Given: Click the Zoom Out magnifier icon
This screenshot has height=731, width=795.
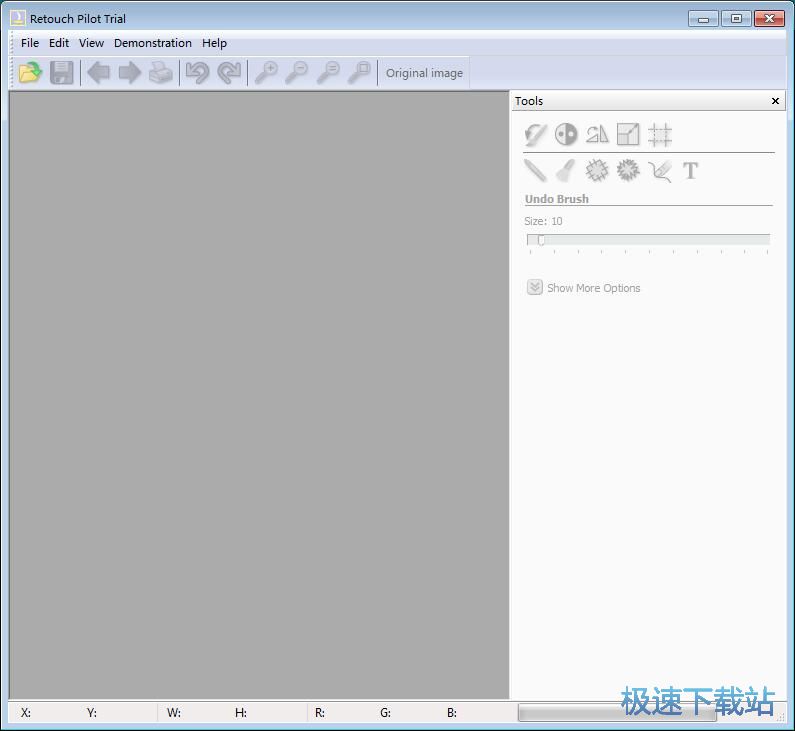Looking at the screenshot, I should click(297, 72).
